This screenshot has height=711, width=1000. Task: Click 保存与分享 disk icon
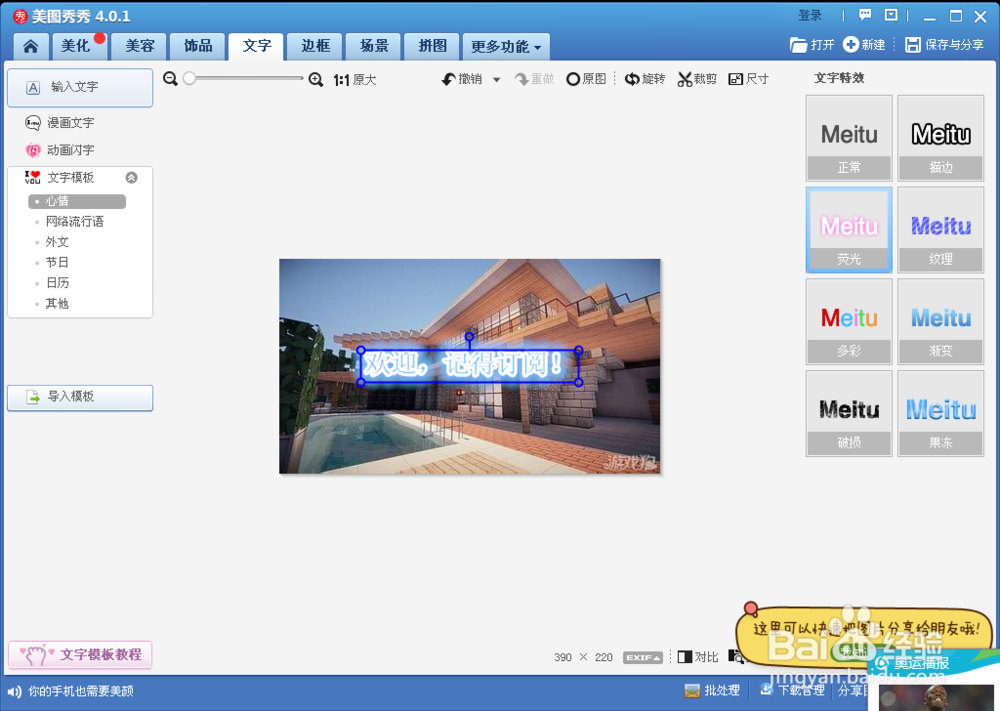[913, 45]
